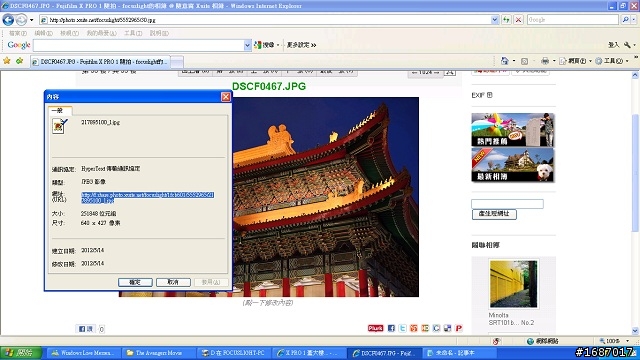Open the recent pages dropdown beside Forward
640x360 pixels.
(x=31, y=20)
